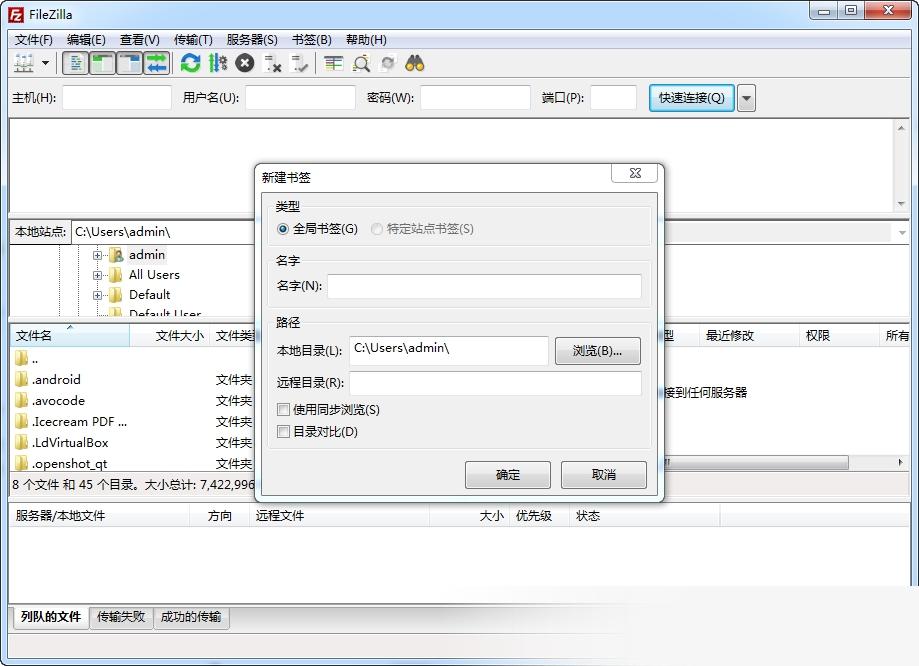This screenshot has height=666, width=919.
Task: Switch to the 成功的传输 tab
Action: point(191,617)
